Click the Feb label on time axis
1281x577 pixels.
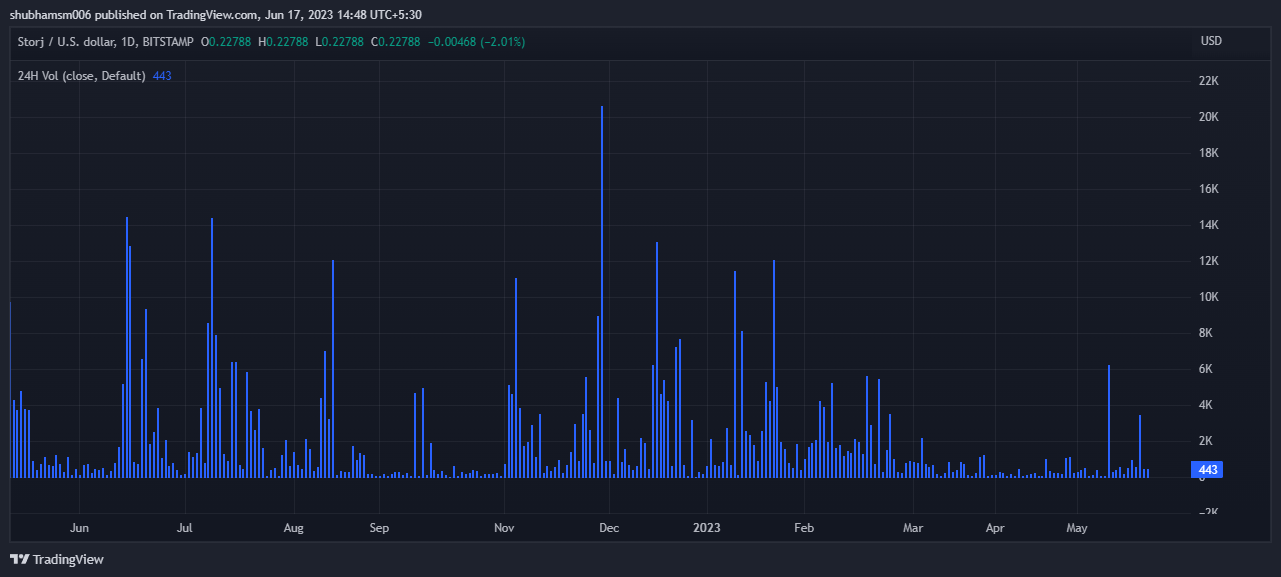(803, 528)
